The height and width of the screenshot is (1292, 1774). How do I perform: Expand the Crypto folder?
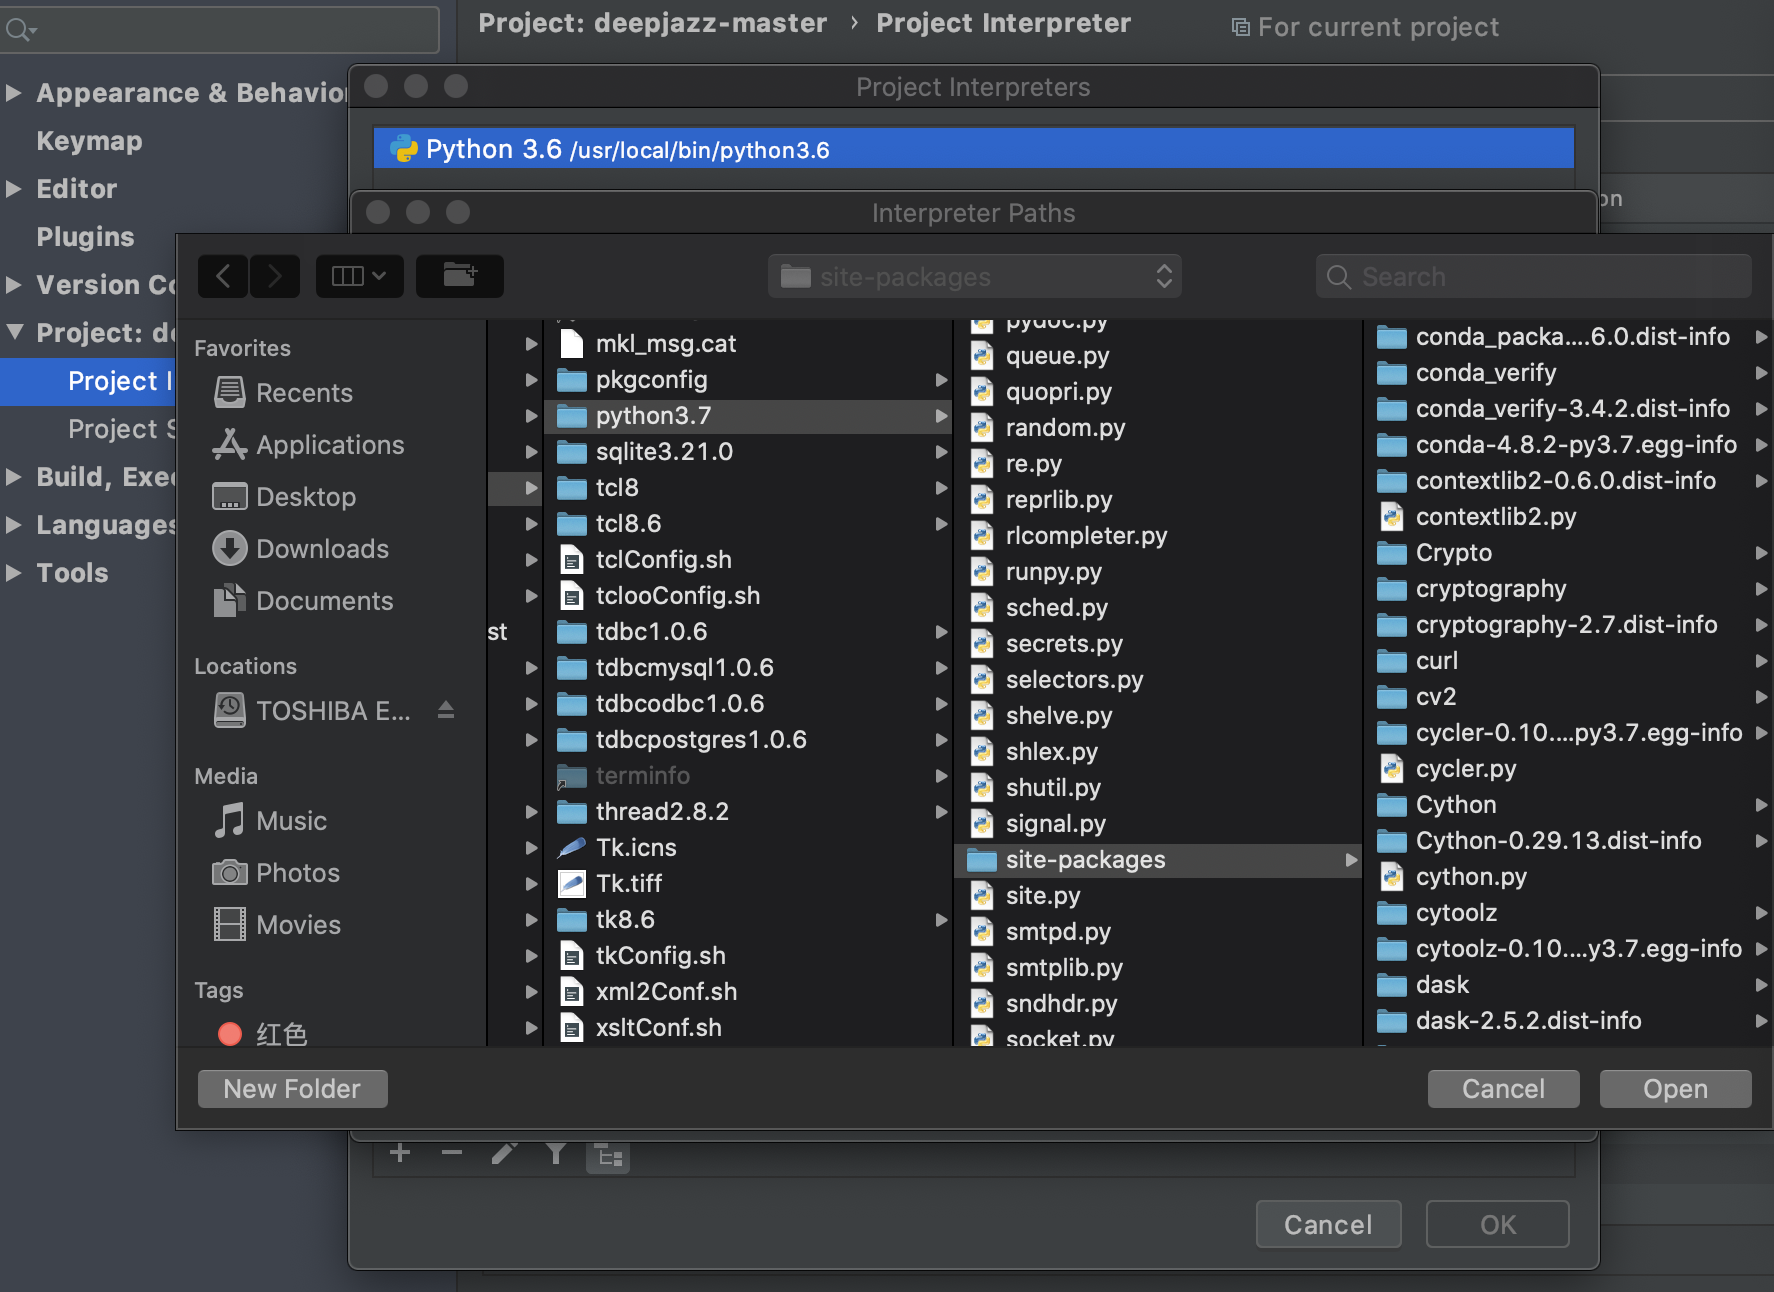1760,552
